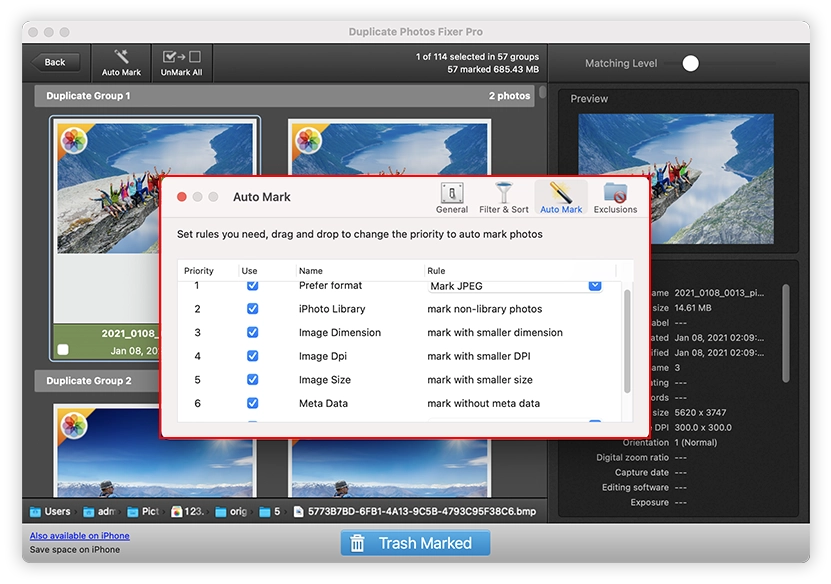The image size is (831, 584).
Task: Click the 14.61 MB file size value
Action: [693, 308]
